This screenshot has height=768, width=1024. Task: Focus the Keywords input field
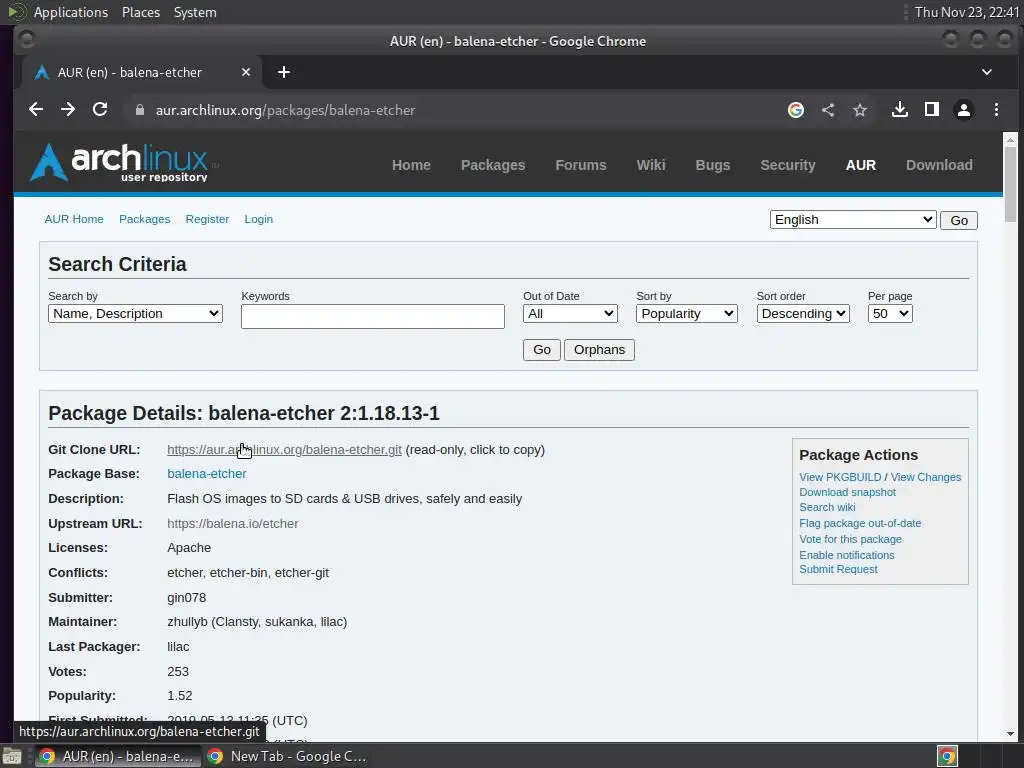point(372,316)
